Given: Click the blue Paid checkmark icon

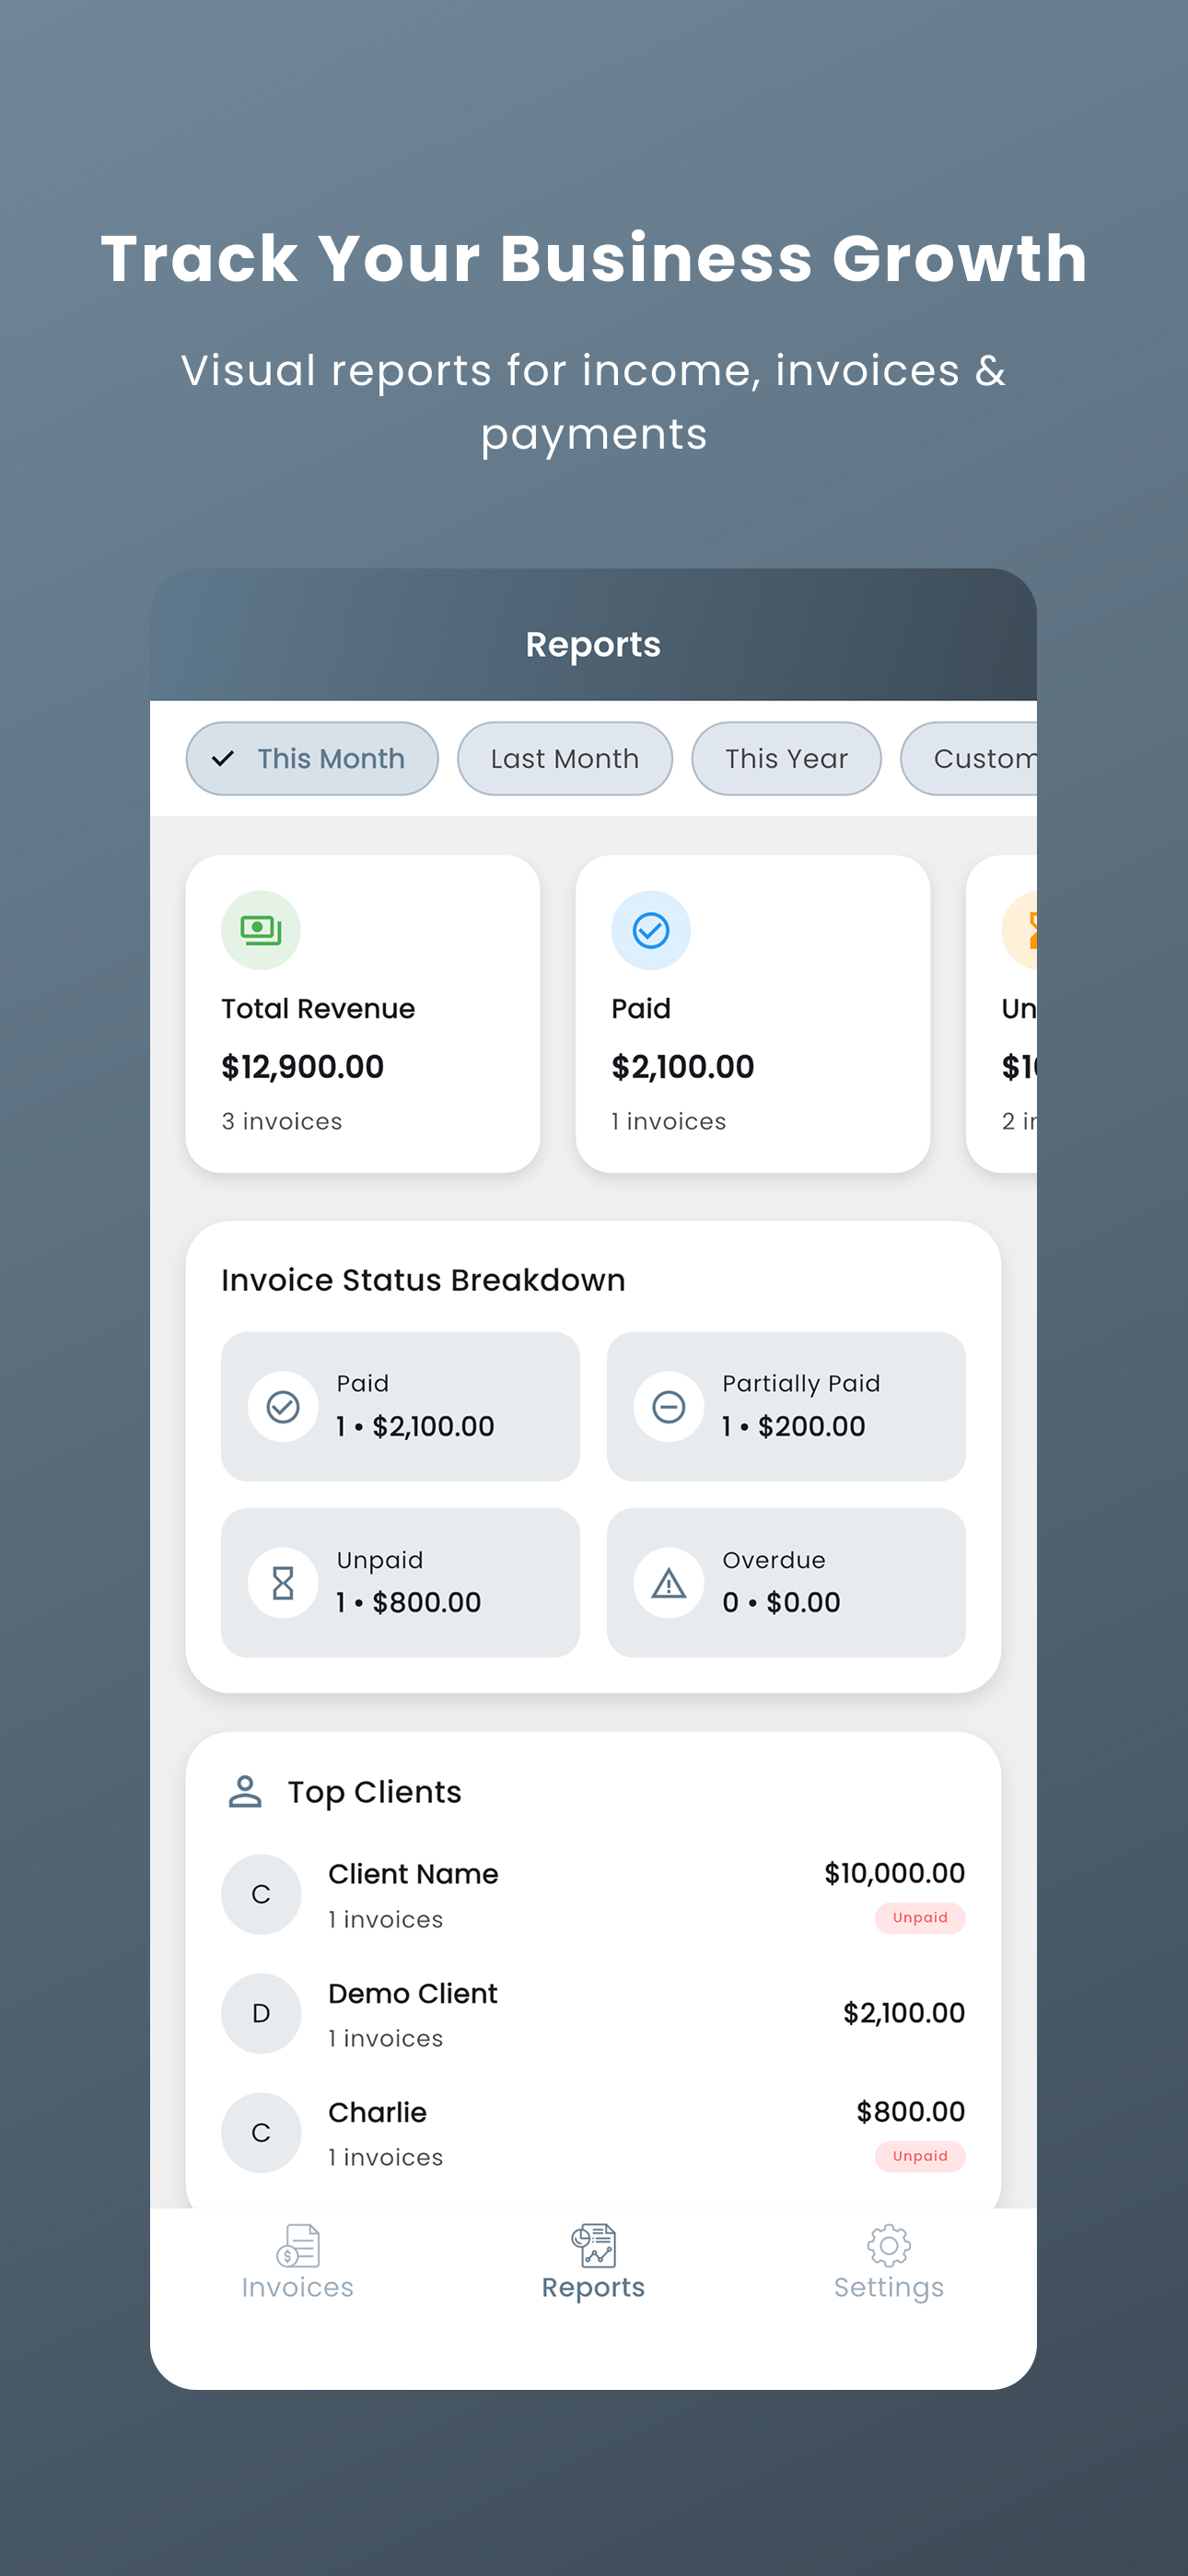Looking at the screenshot, I should (x=651, y=930).
